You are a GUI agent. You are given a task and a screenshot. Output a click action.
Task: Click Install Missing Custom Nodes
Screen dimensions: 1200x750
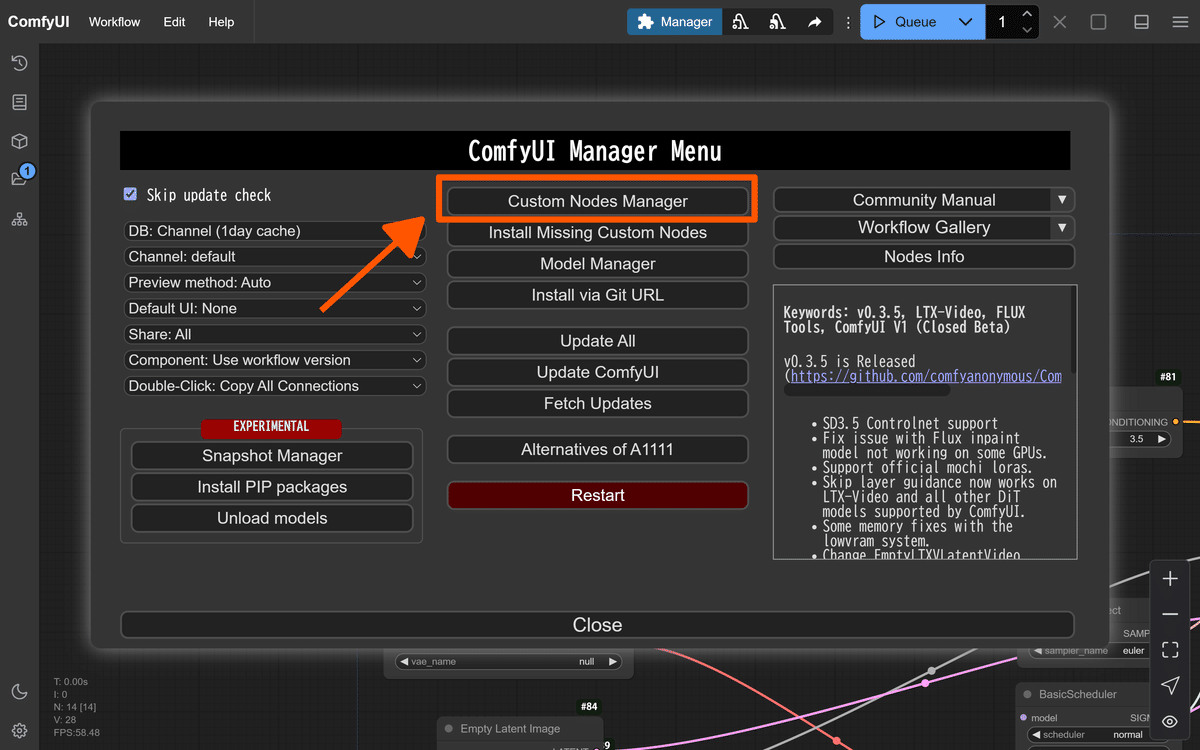pyautogui.click(x=598, y=232)
